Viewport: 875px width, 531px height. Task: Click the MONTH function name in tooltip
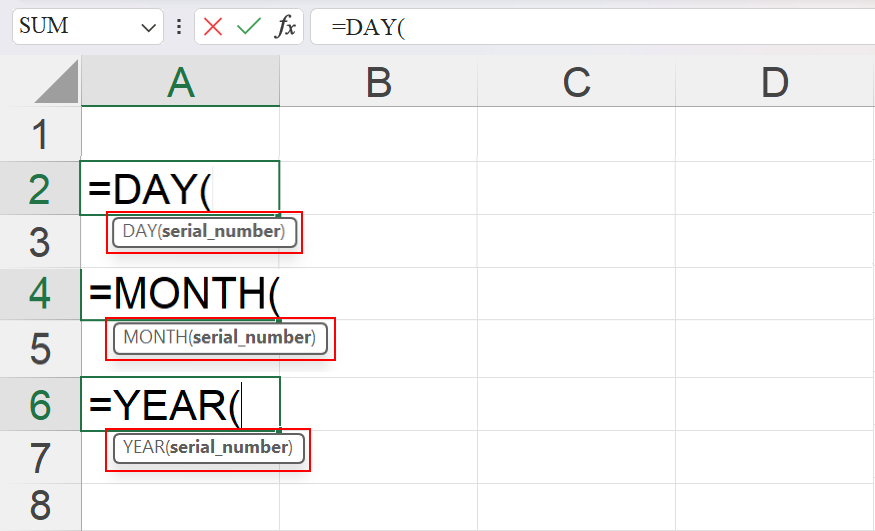point(154,338)
